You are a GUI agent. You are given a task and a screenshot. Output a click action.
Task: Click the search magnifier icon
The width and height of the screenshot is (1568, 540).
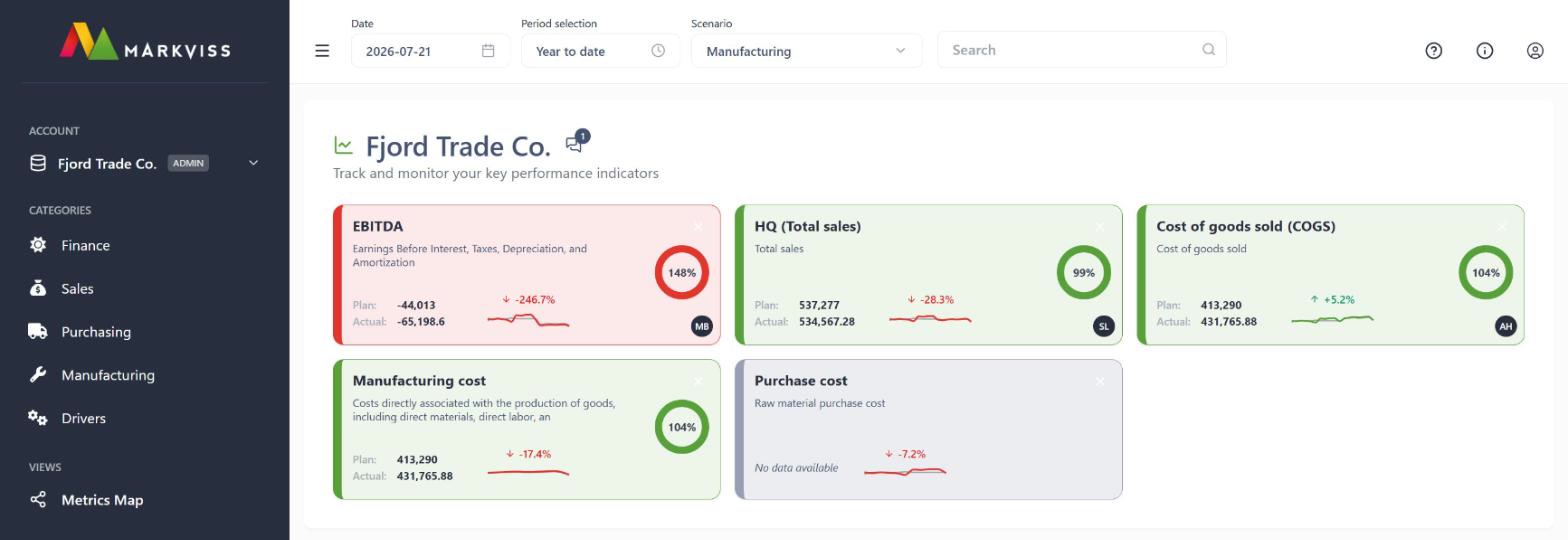tap(1208, 49)
